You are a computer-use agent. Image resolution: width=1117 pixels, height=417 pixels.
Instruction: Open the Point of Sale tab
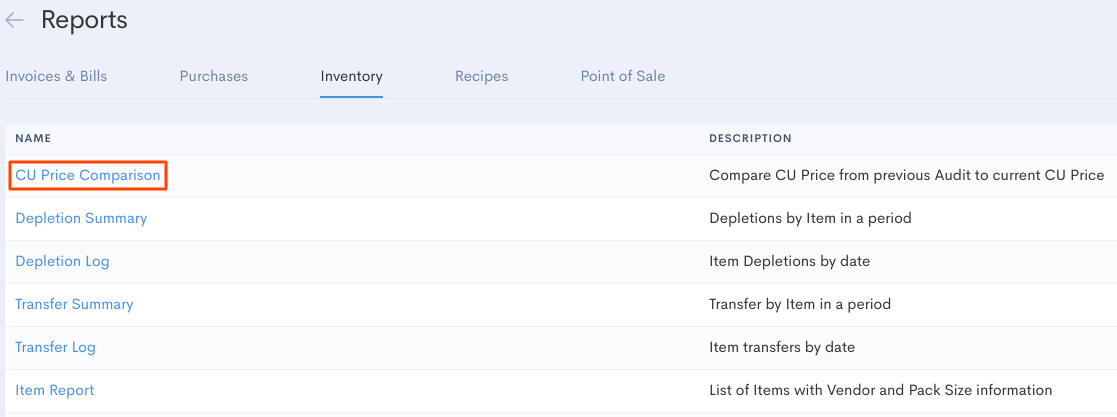coord(623,76)
